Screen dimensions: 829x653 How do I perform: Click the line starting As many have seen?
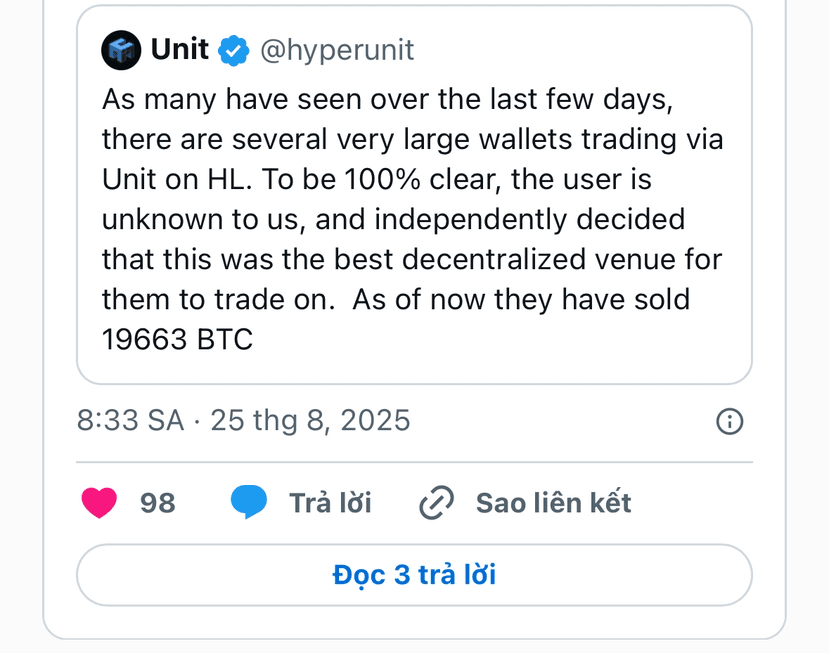pos(387,99)
